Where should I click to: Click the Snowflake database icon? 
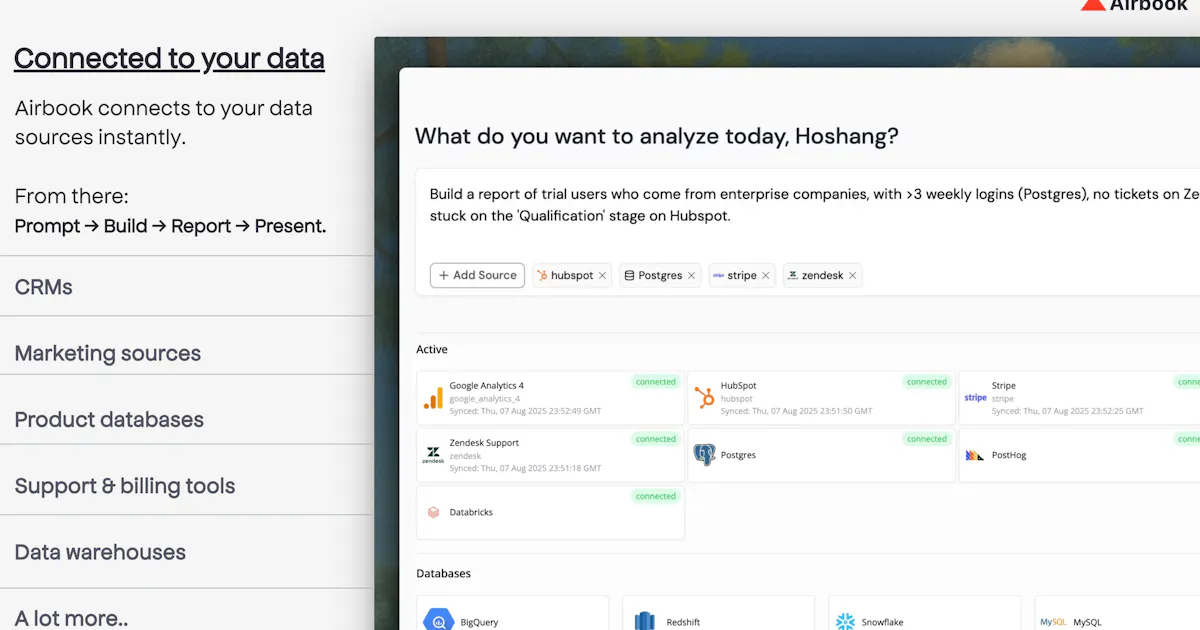coord(846,622)
